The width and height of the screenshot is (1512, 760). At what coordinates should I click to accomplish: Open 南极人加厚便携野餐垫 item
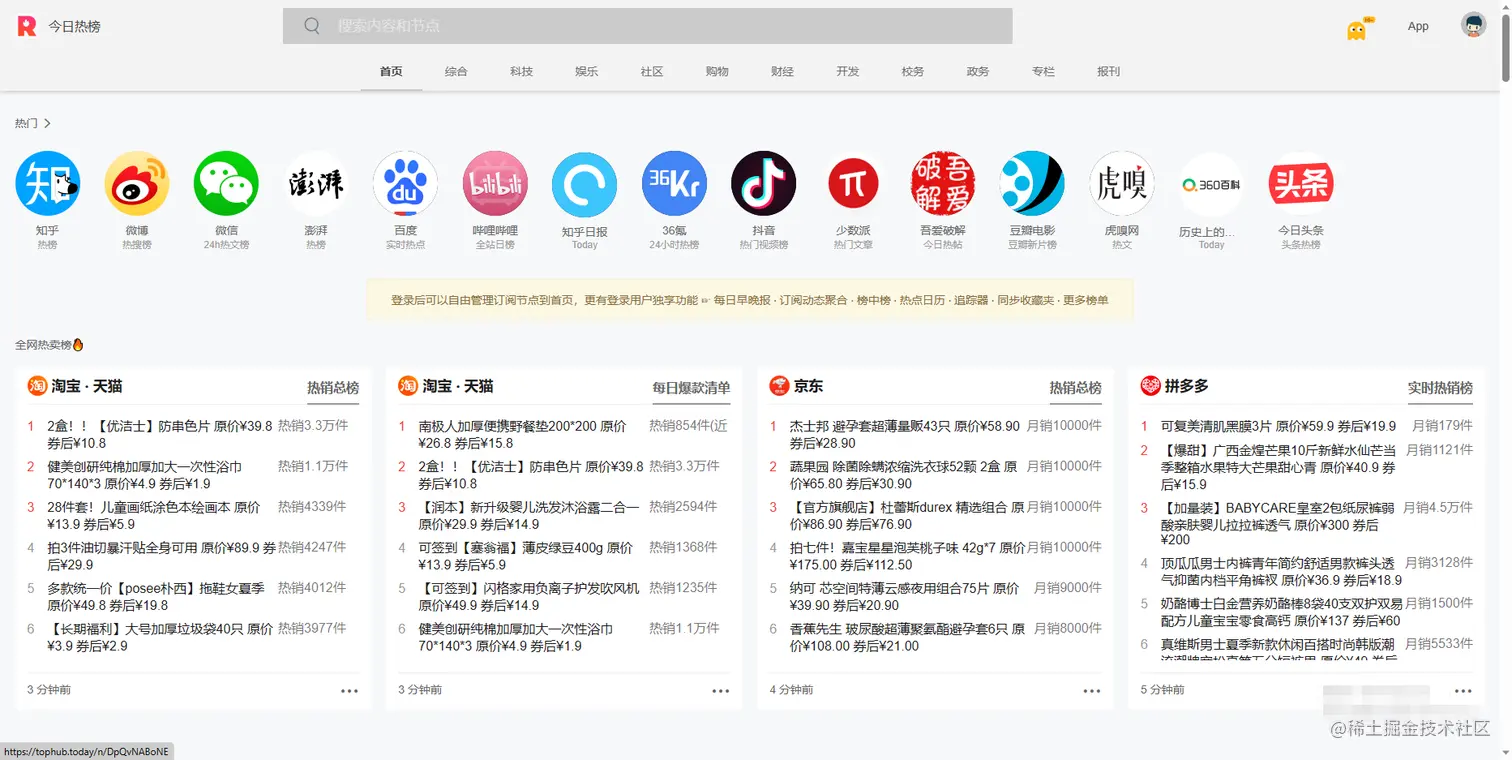coord(522,434)
